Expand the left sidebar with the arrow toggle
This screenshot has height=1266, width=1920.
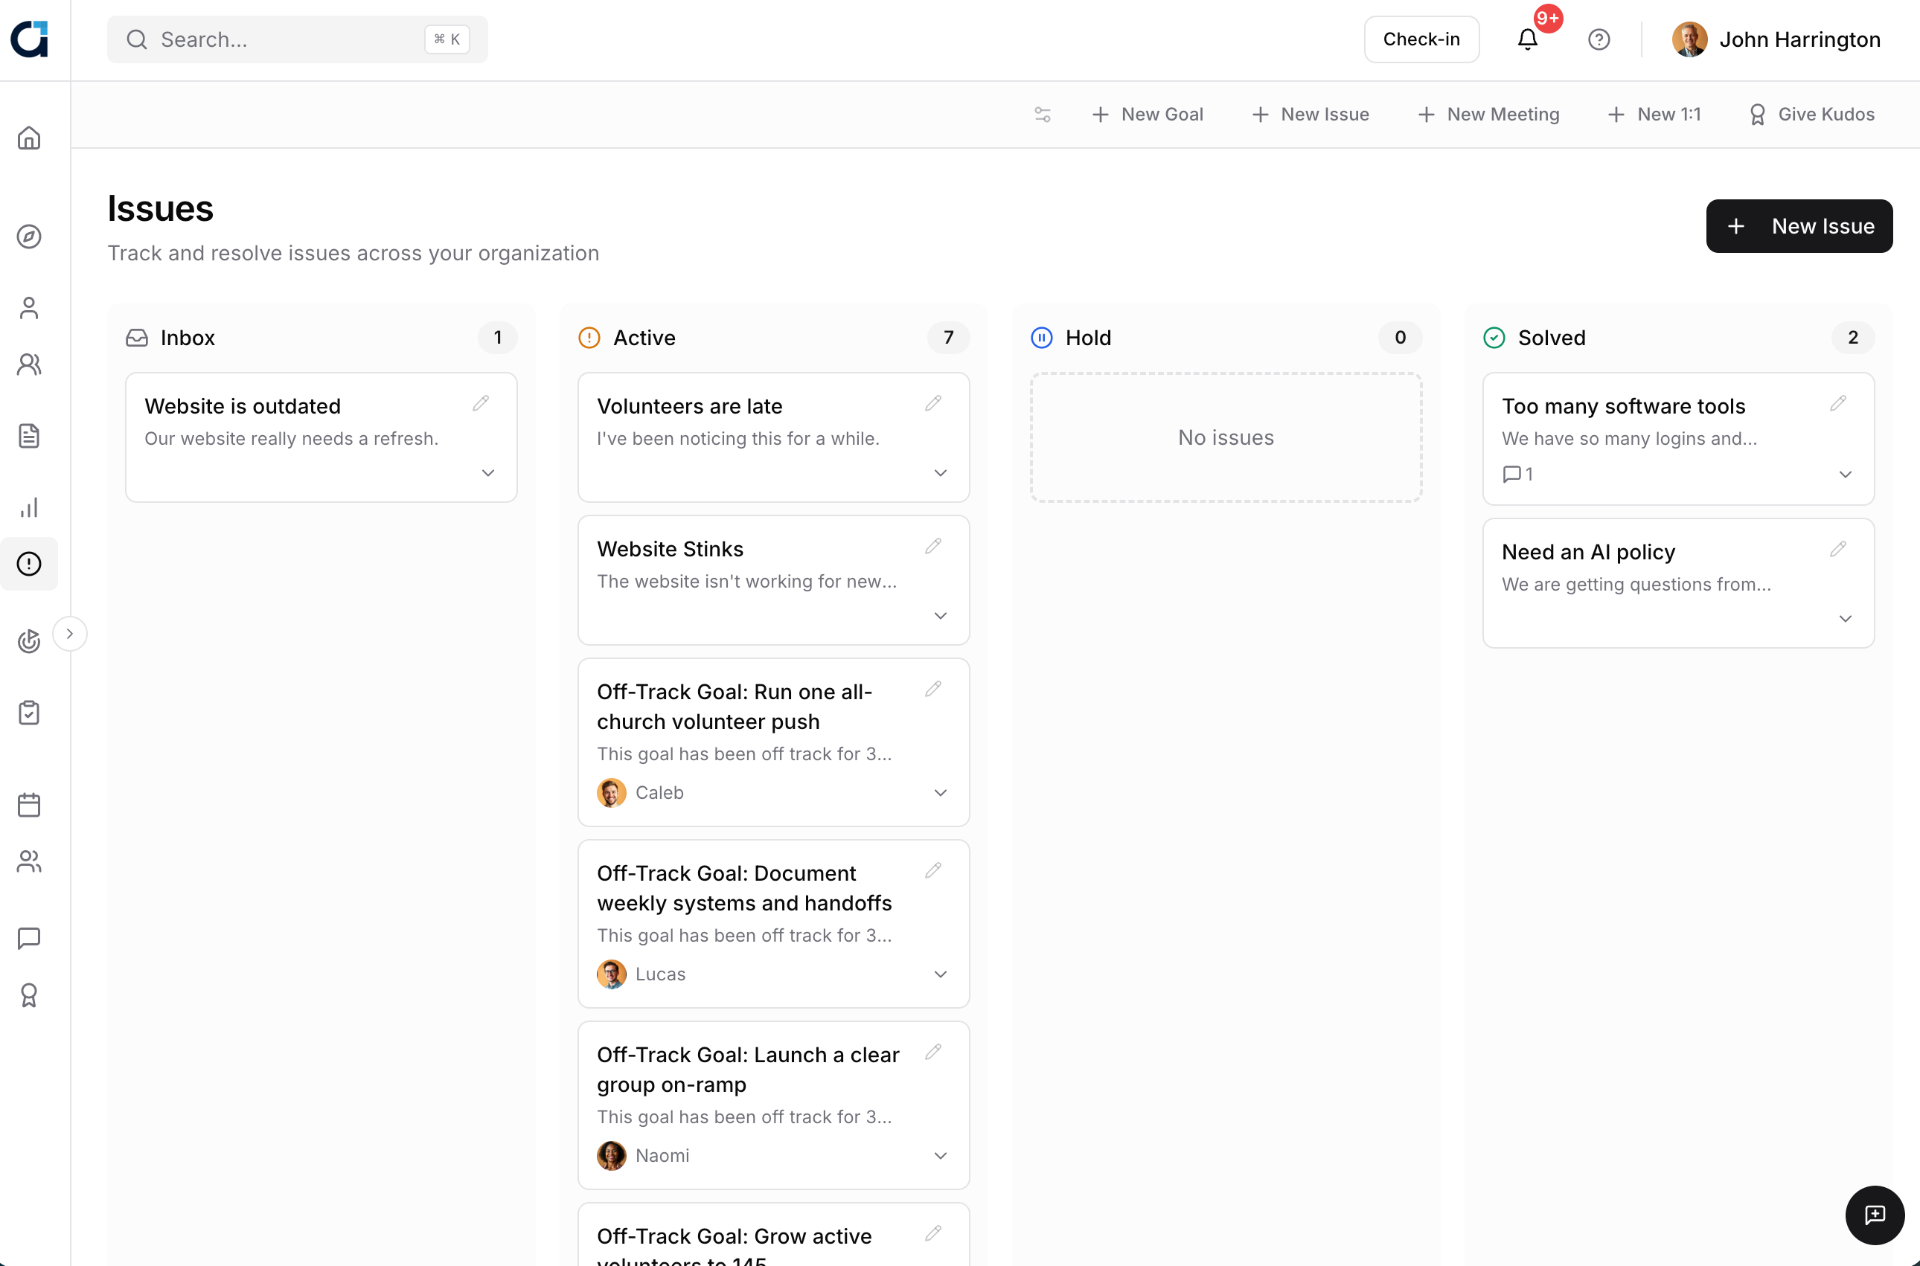(x=70, y=633)
